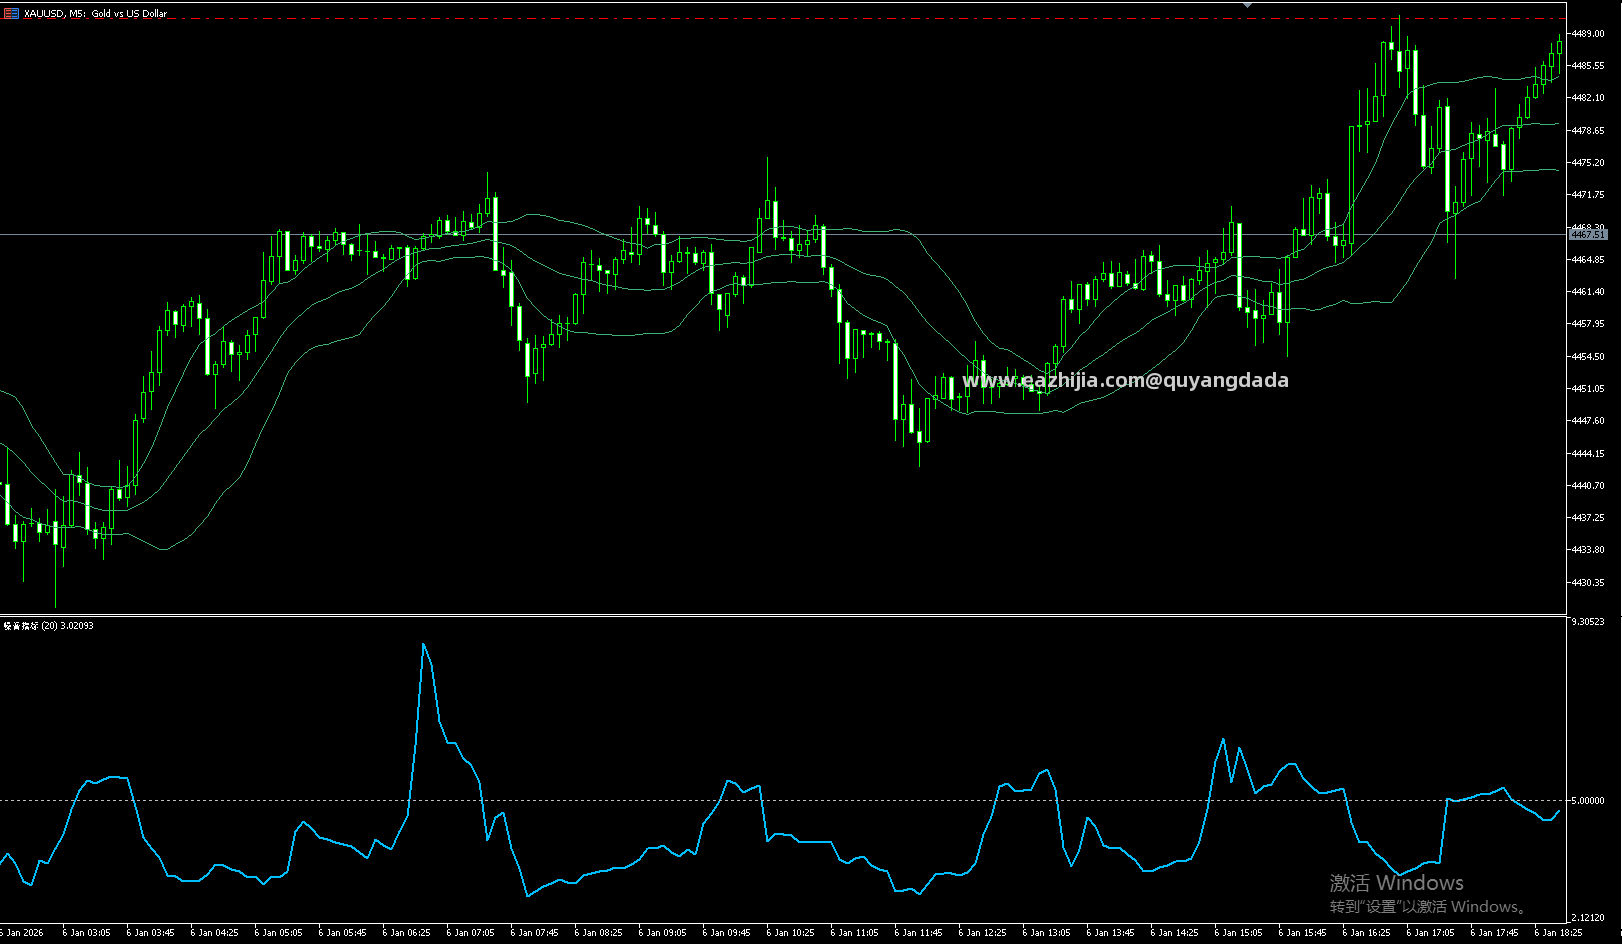The width and height of the screenshot is (1622, 944).
Task: Click time label "6 Jan 08:25"
Action: 598,933
